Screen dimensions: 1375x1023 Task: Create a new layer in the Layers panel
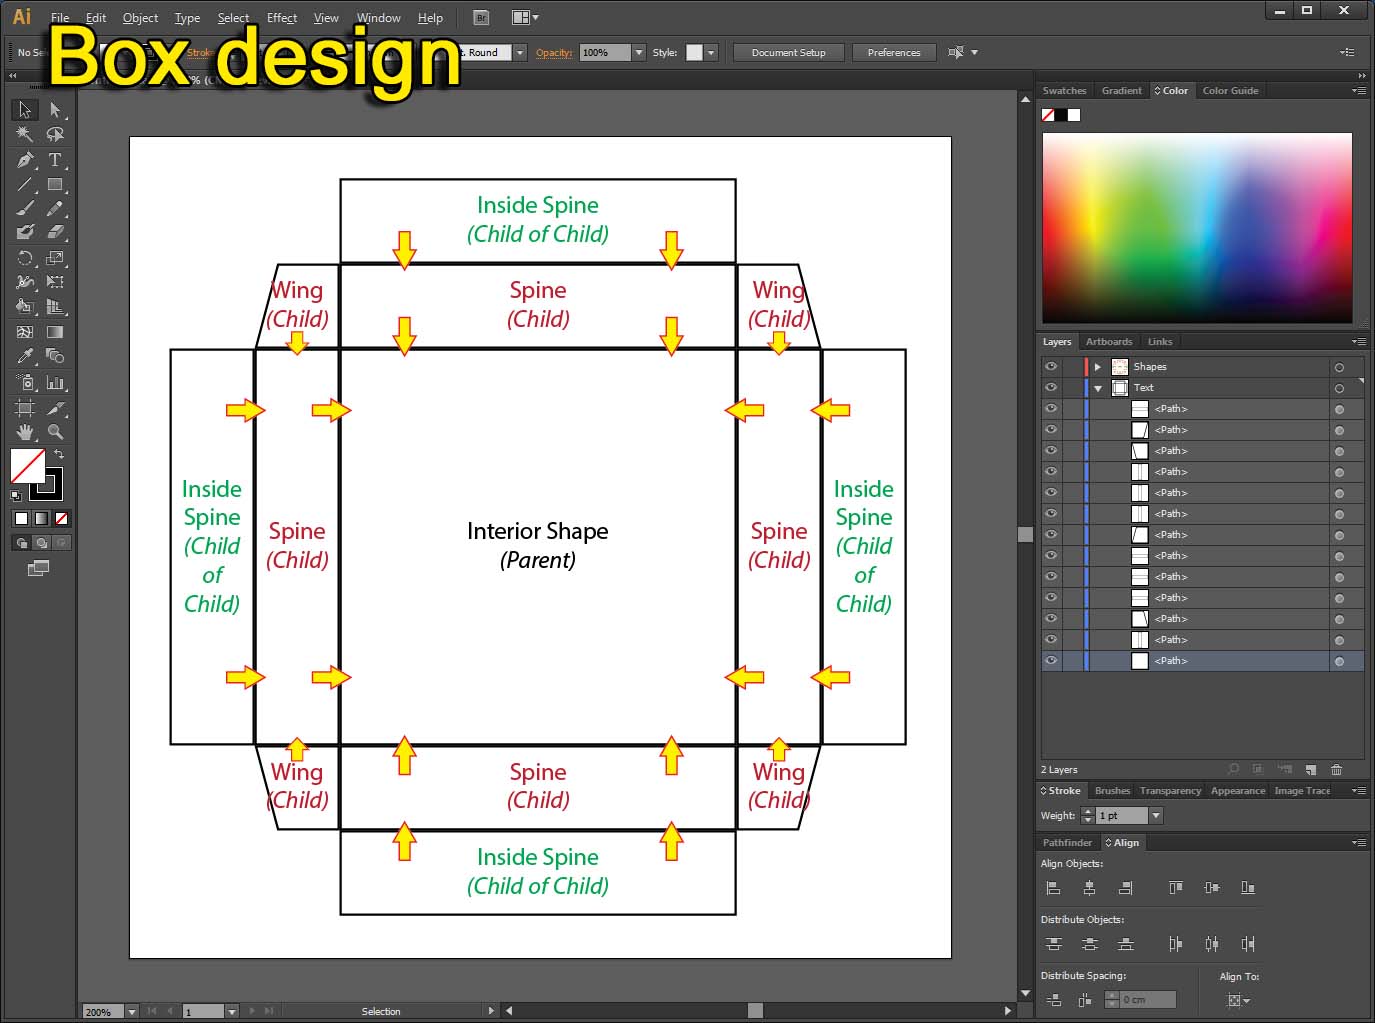[x=1311, y=769]
